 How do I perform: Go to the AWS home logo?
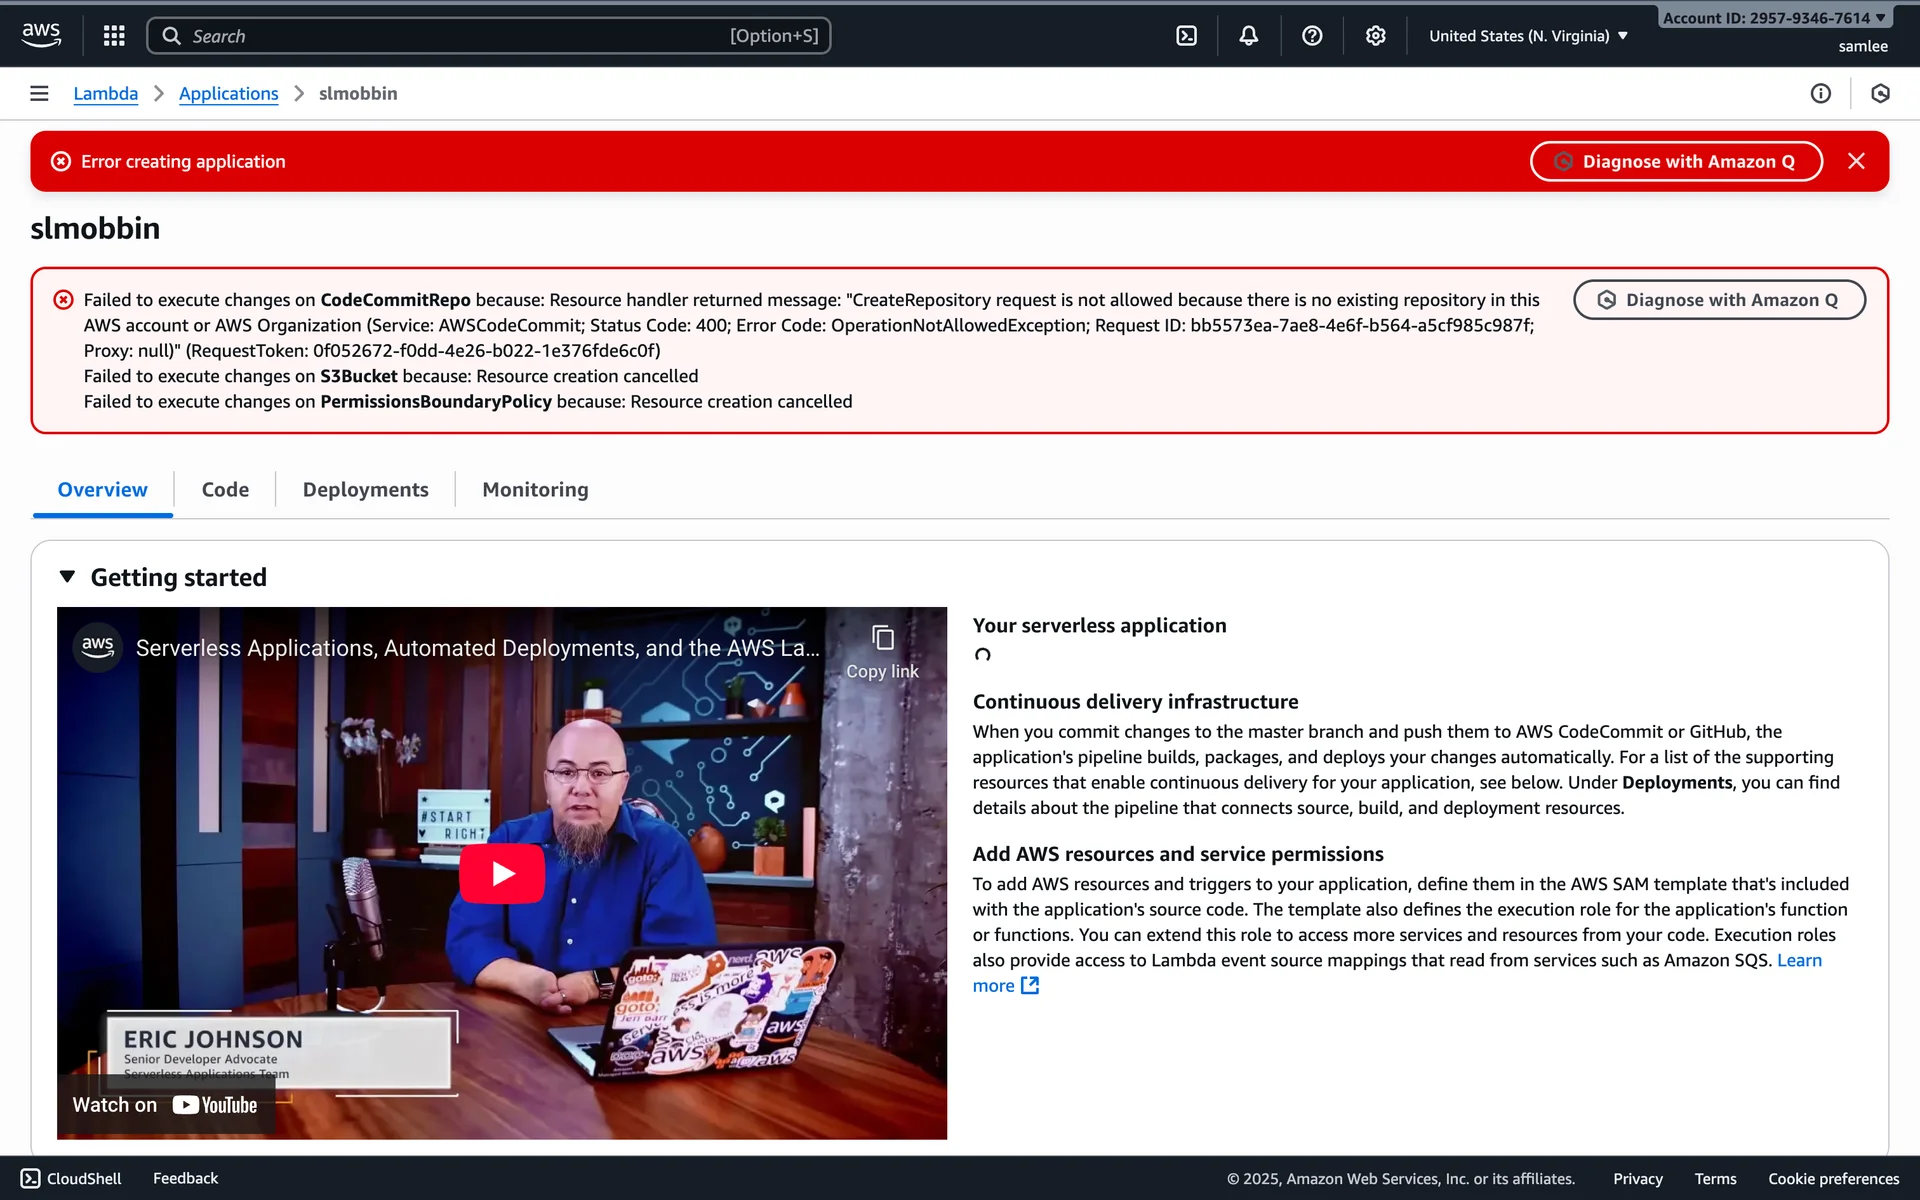click(42, 35)
